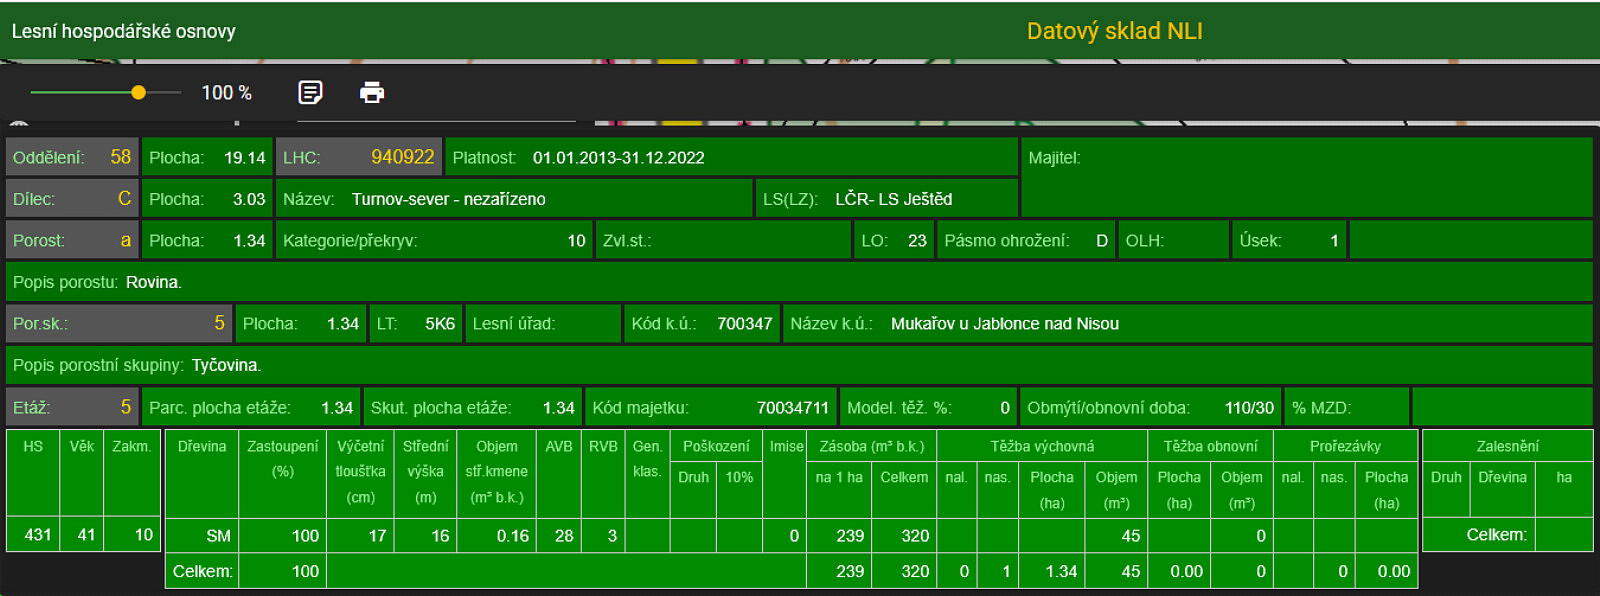Adjust the zoom slider handle

coord(138,92)
